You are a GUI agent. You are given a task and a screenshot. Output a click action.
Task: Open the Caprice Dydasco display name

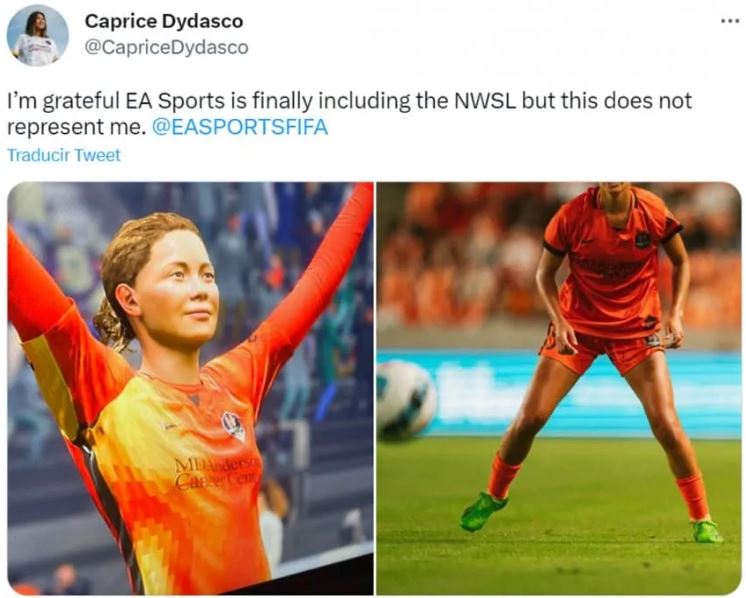coord(164,21)
